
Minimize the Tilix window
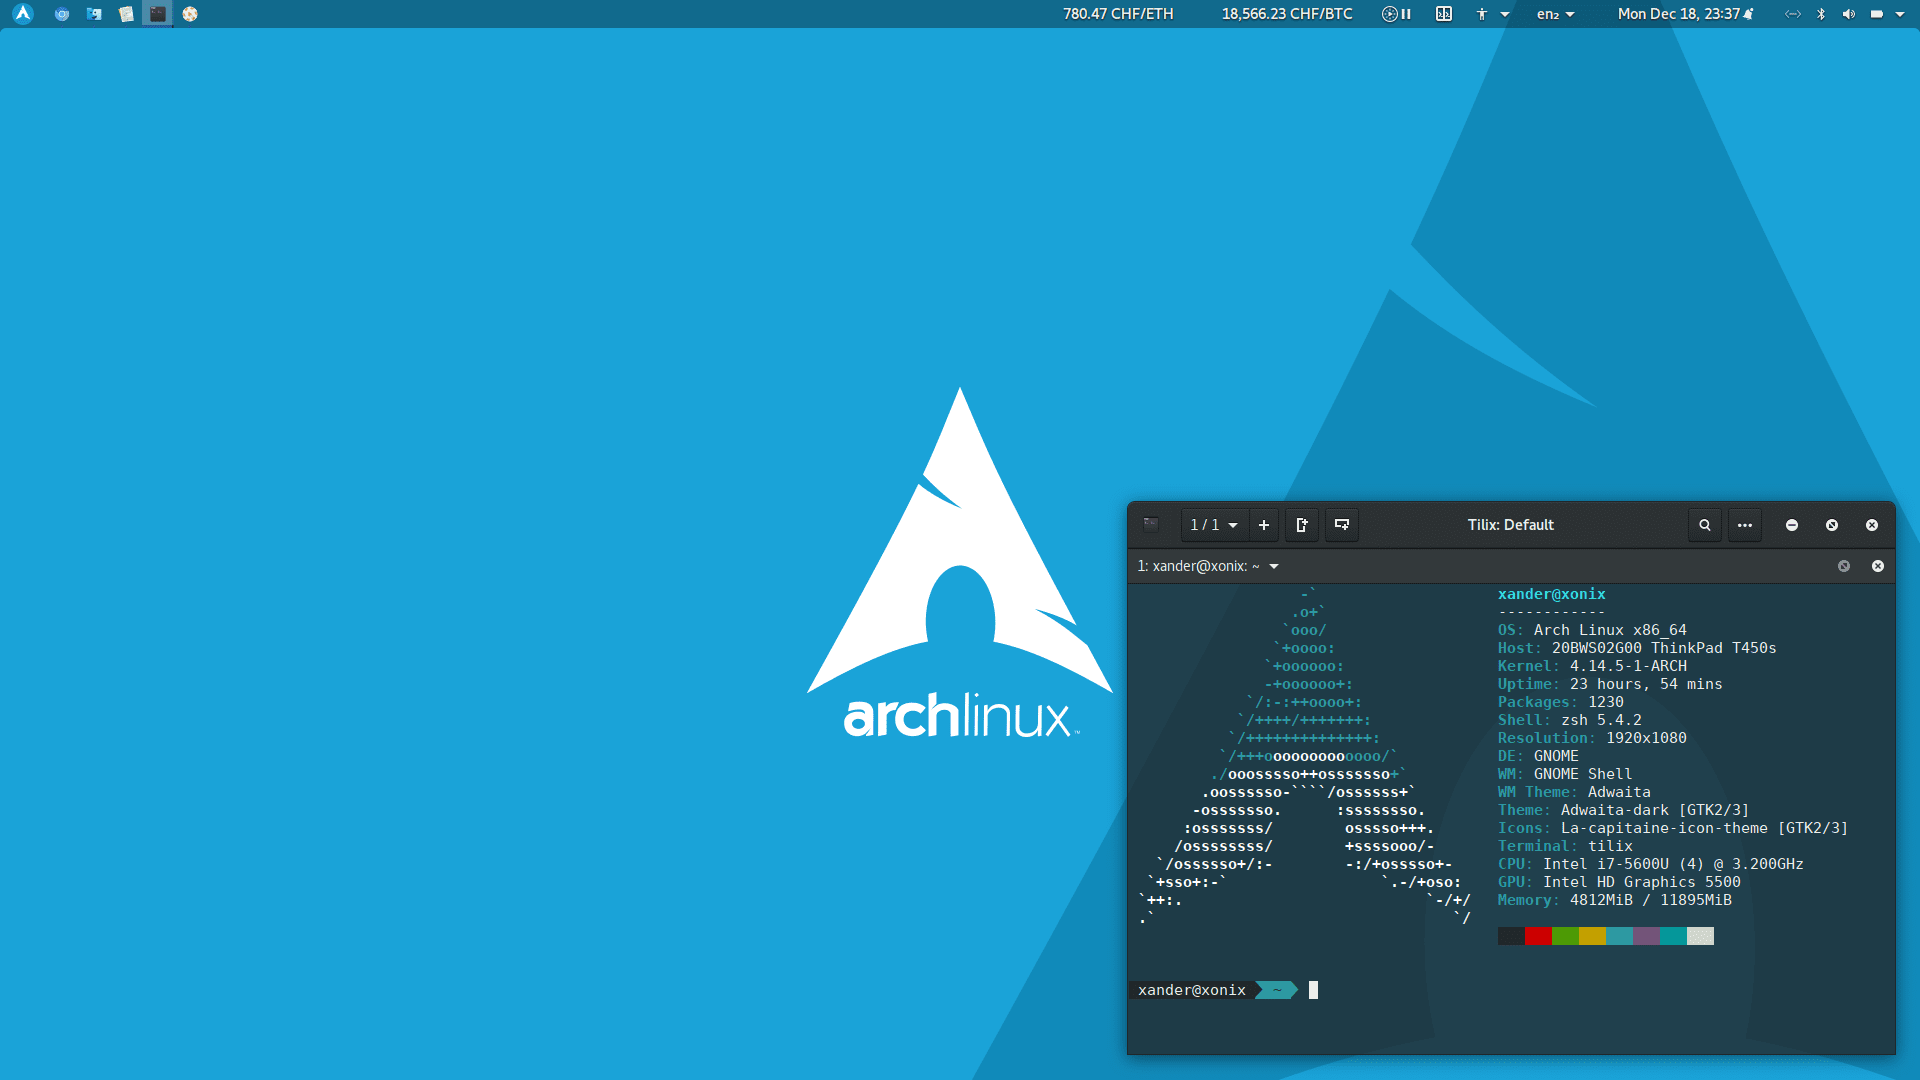[1792, 525]
